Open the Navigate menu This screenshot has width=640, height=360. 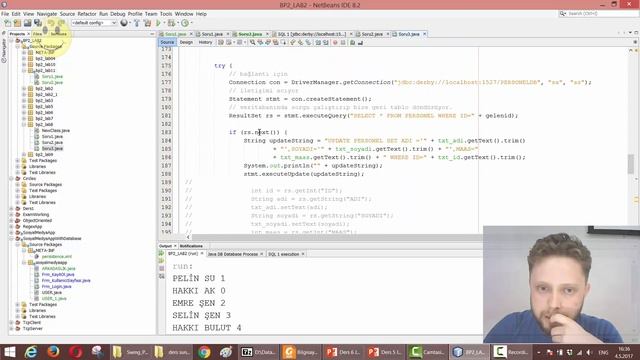(47, 14)
